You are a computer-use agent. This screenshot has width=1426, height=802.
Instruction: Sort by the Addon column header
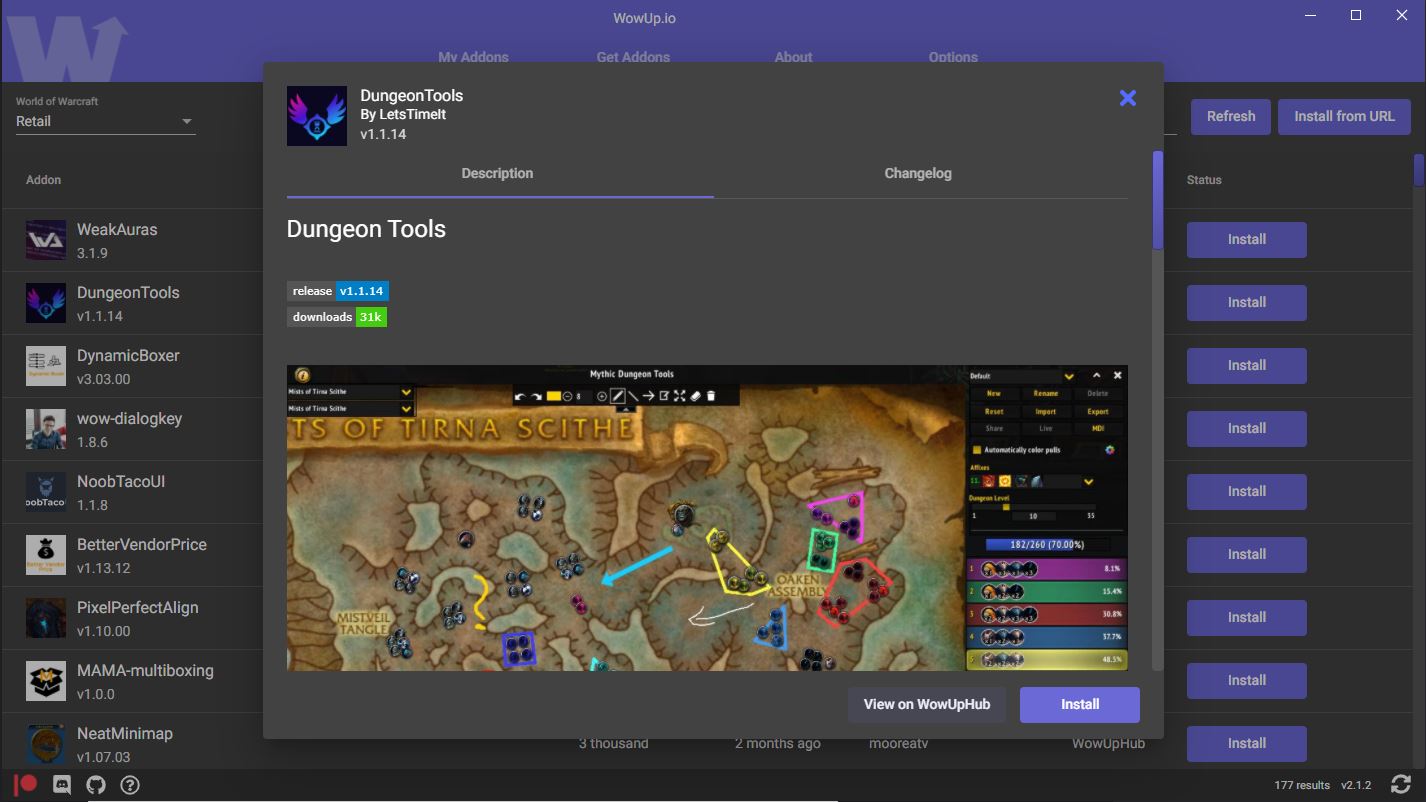click(x=43, y=180)
